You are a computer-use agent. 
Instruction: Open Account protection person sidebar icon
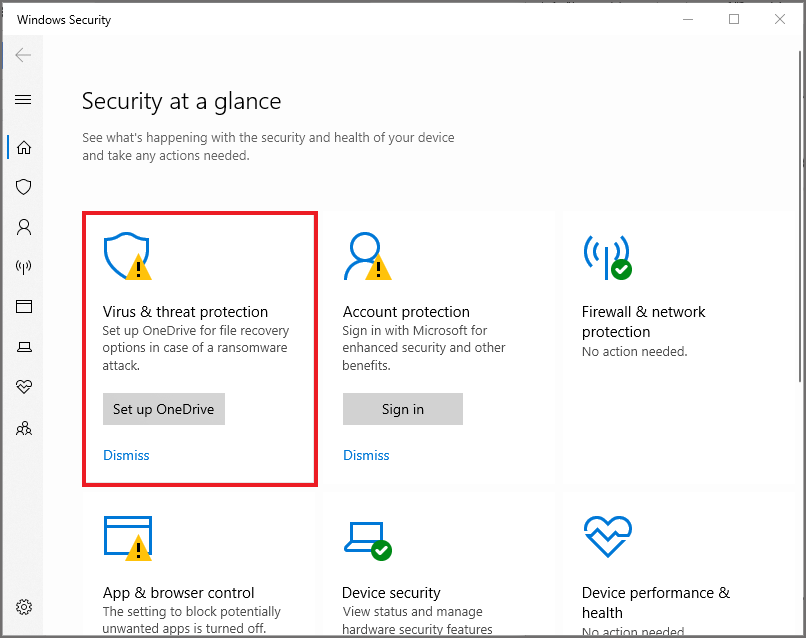pos(23,227)
